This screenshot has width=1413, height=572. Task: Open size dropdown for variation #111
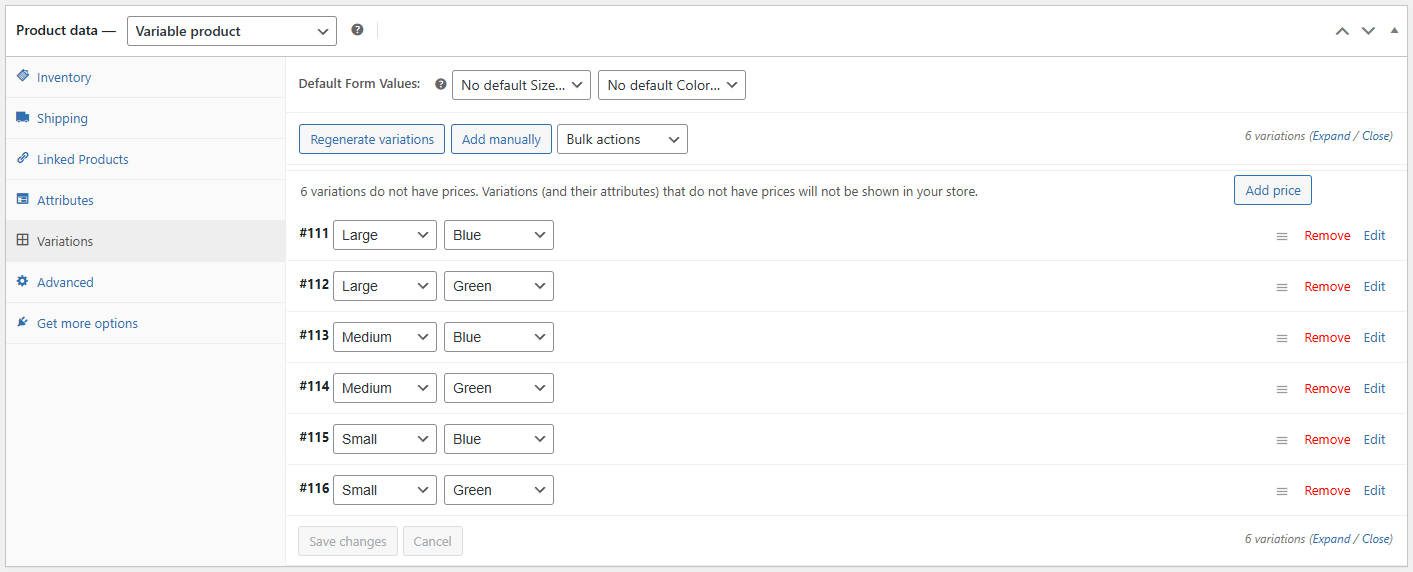[385, 235]
